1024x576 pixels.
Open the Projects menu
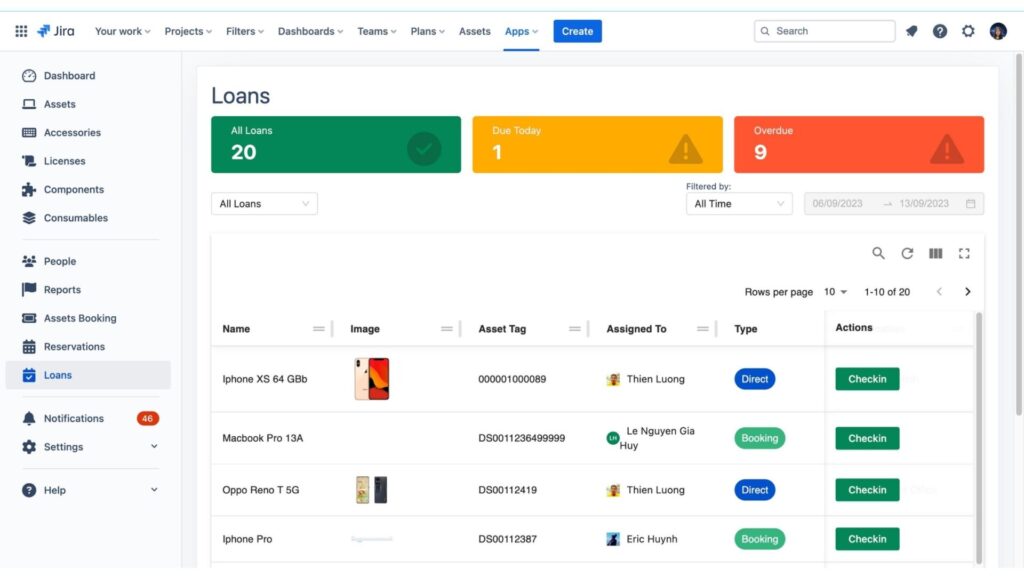tap(187, 31)
